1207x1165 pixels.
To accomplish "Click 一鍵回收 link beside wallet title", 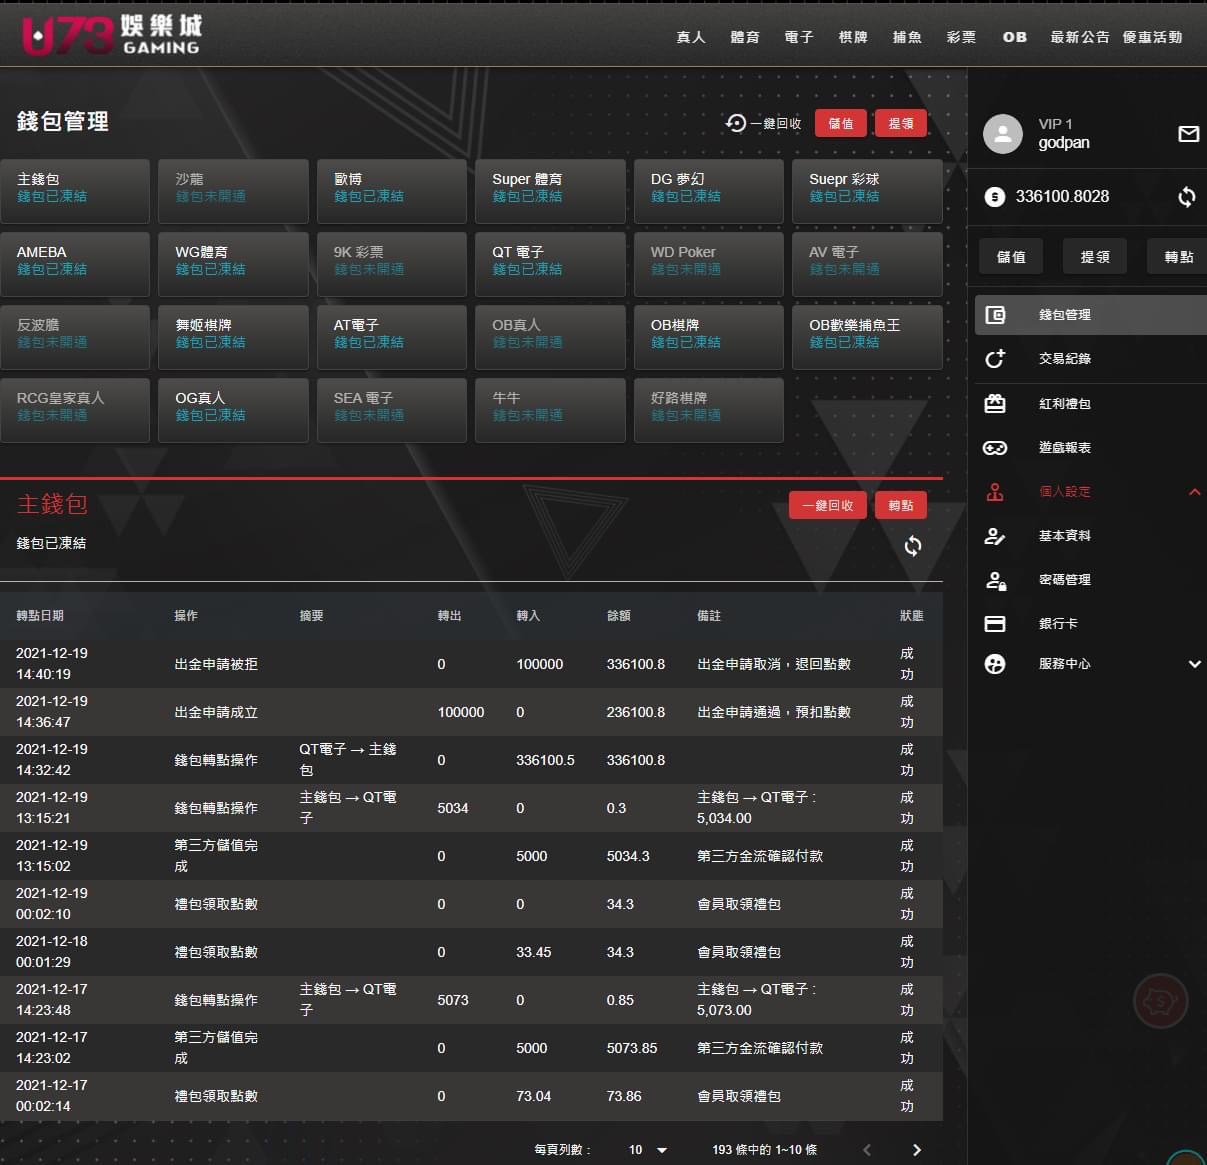I will (x=764, y=123).
